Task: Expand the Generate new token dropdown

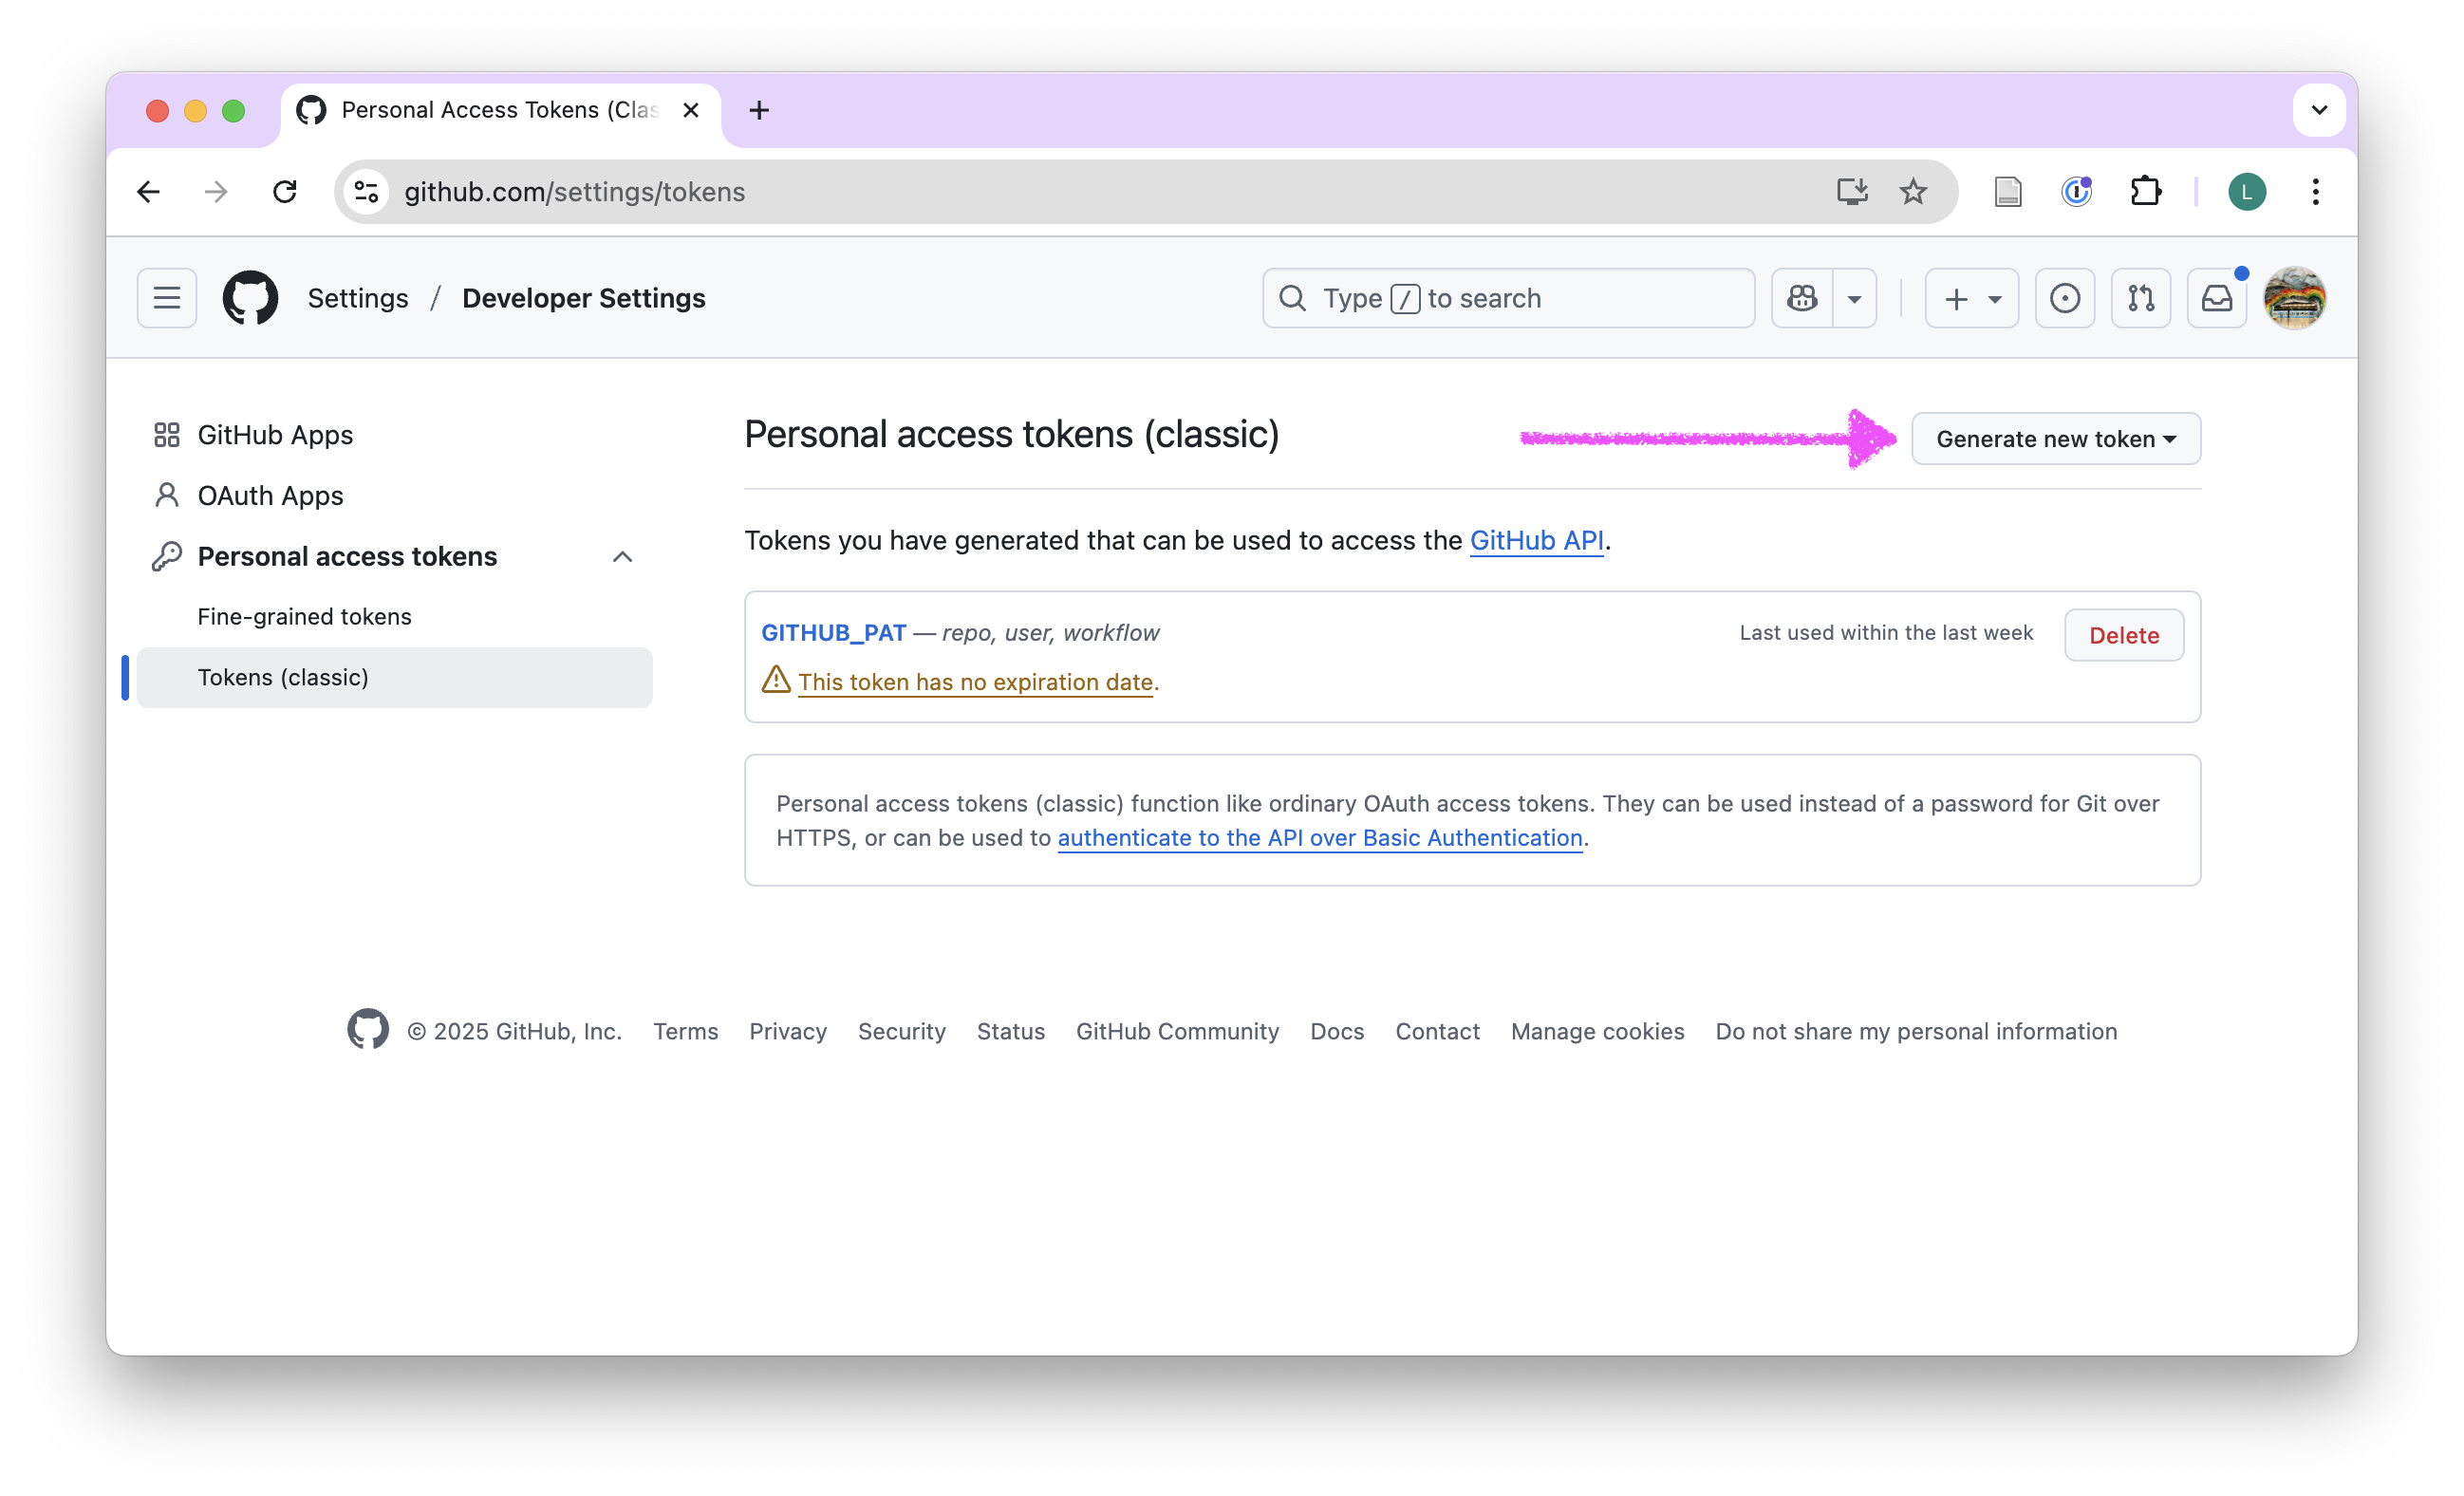Action: point(2056,439)
